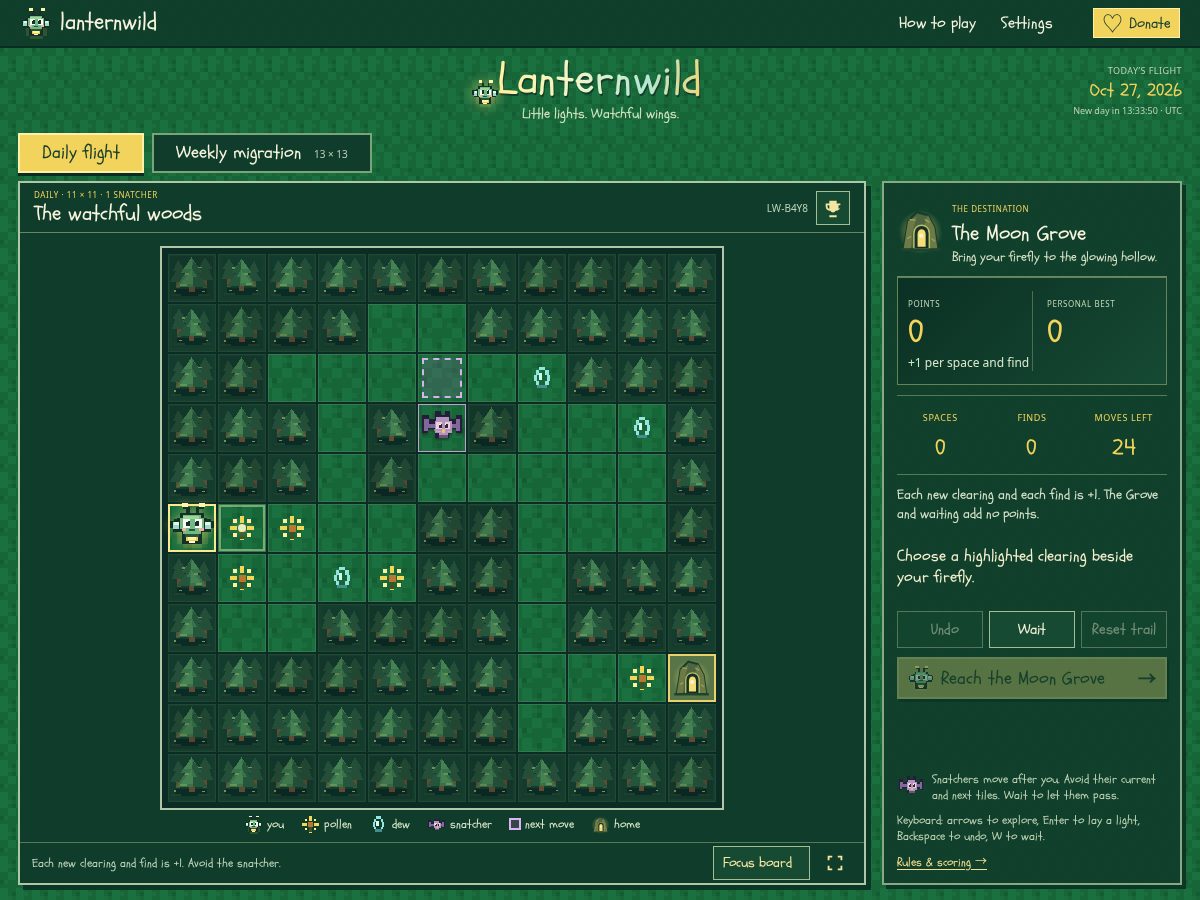Switch to the Weekly migration tab
This screenshot has width=1200, height=900.
[x=262, y=153]
